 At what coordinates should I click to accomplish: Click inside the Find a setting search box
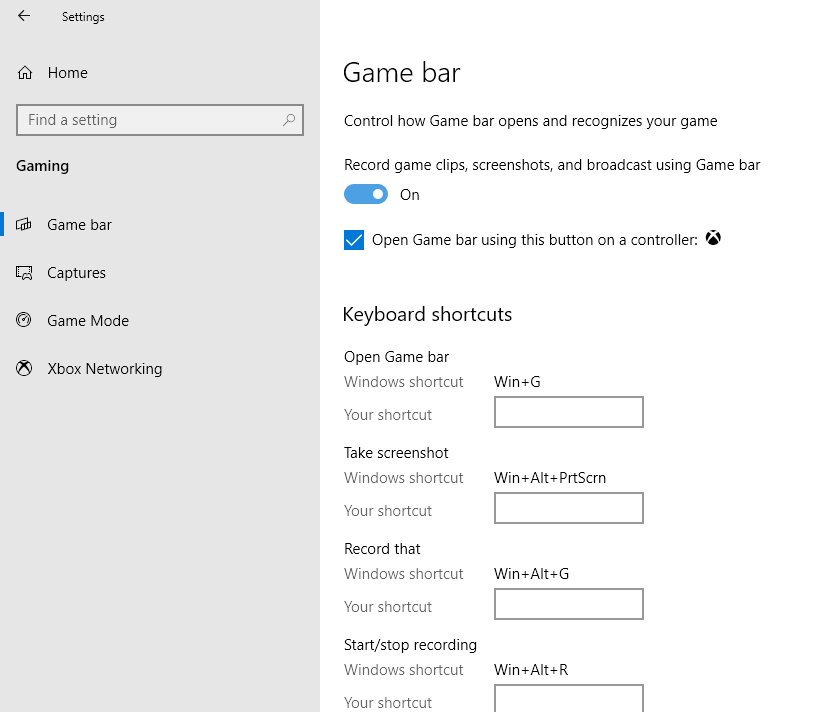tap(150, 119)
